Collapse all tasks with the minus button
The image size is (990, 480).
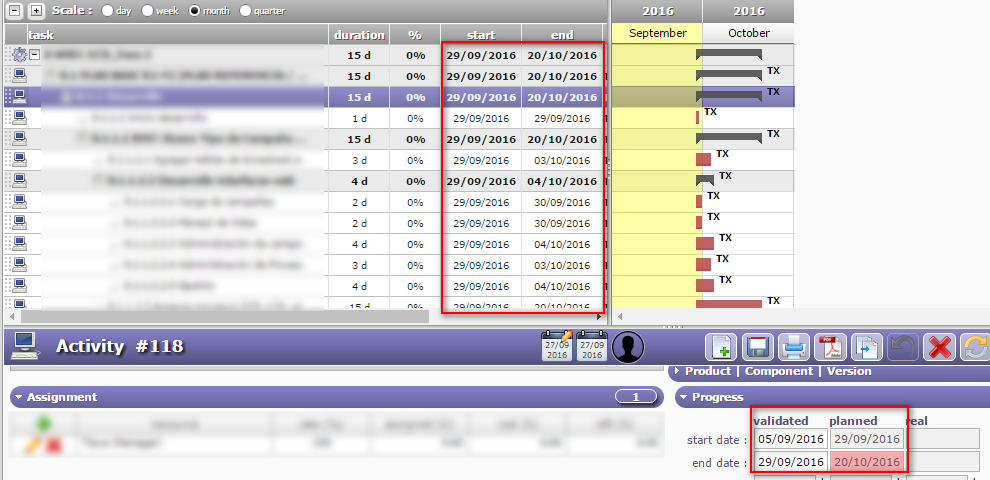point(14,11)
